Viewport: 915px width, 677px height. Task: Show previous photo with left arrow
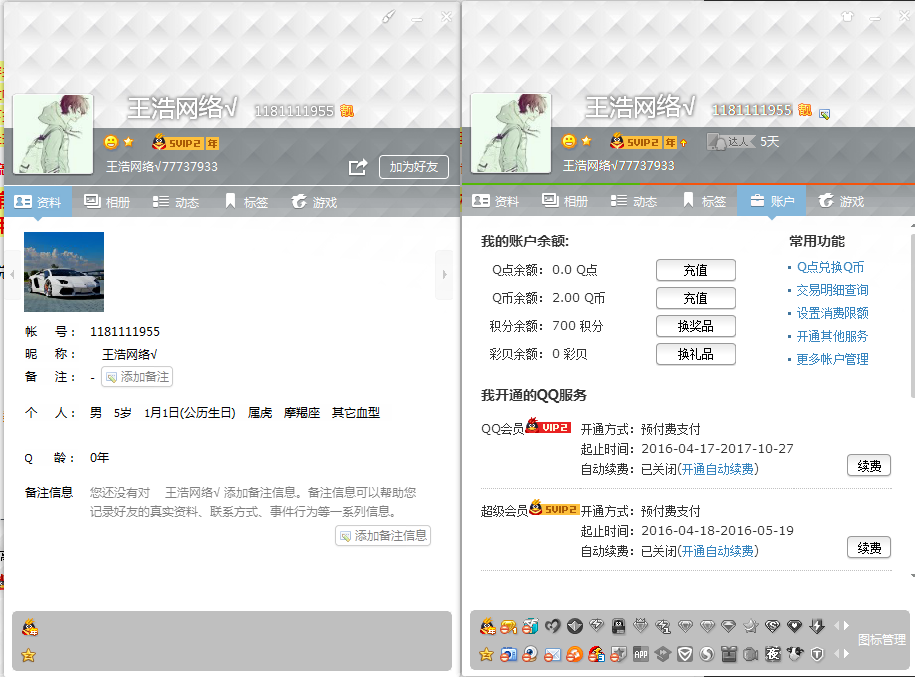pos(12,274)
